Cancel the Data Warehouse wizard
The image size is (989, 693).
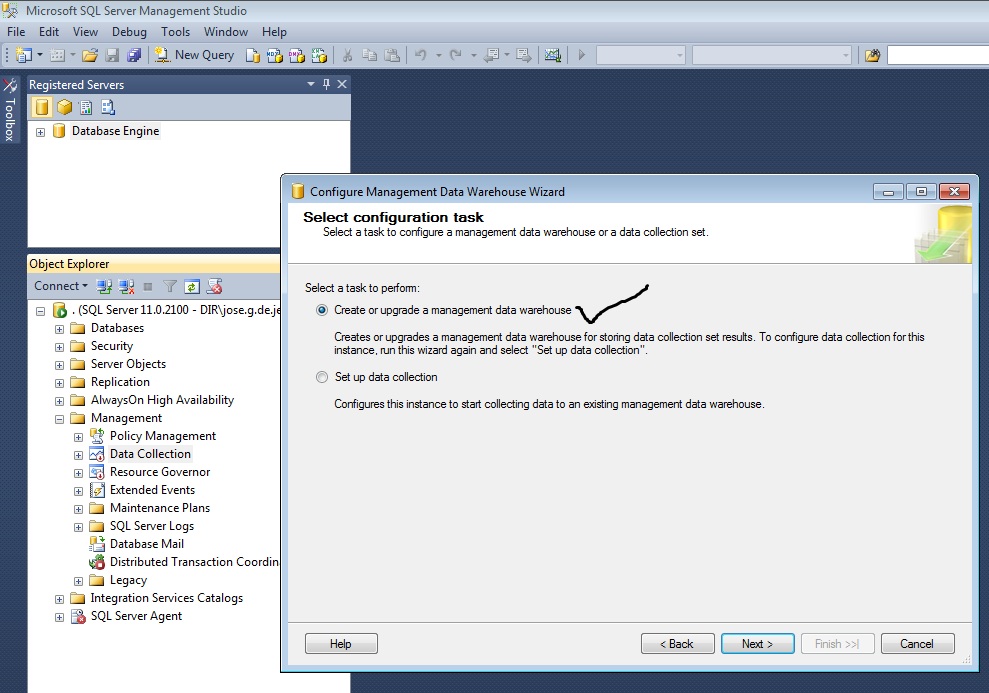917,644
